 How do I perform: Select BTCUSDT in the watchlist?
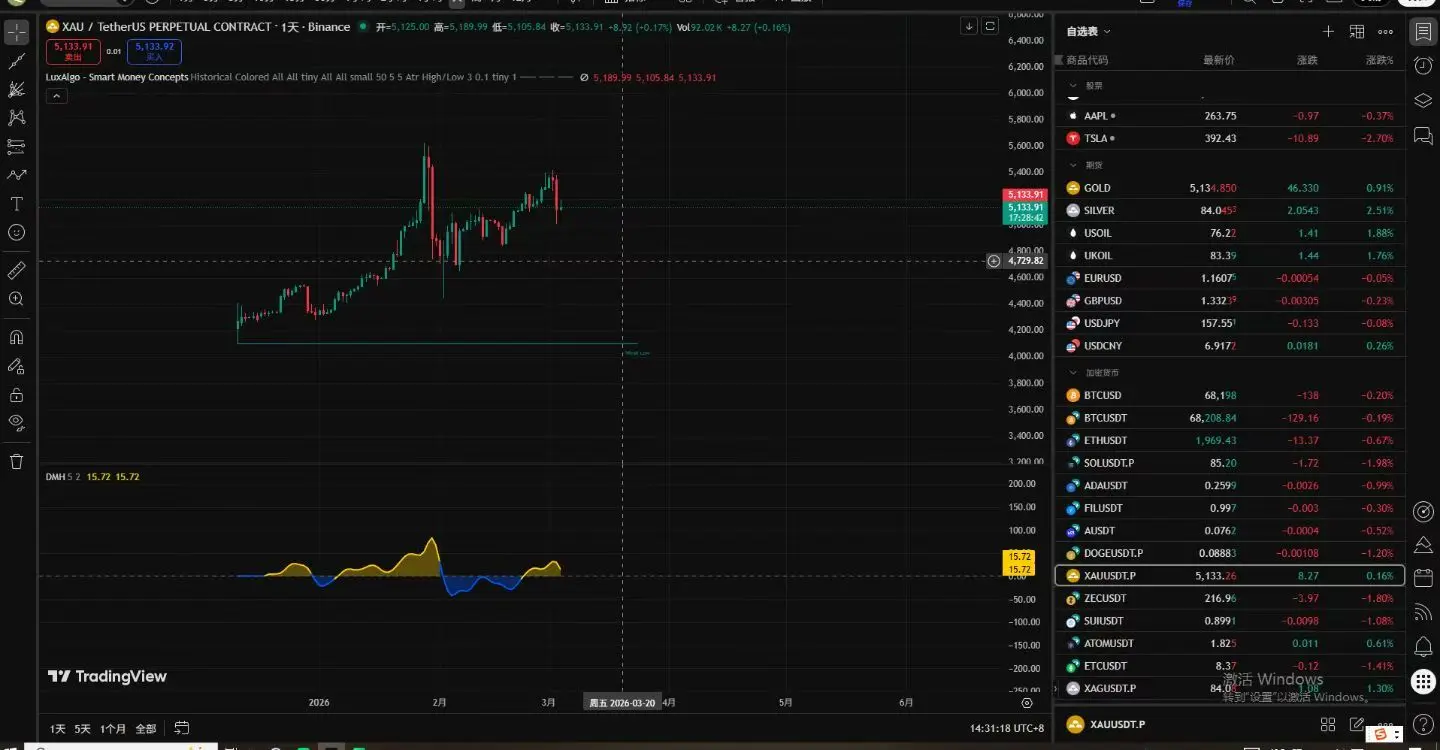(x=1230, y=418)
